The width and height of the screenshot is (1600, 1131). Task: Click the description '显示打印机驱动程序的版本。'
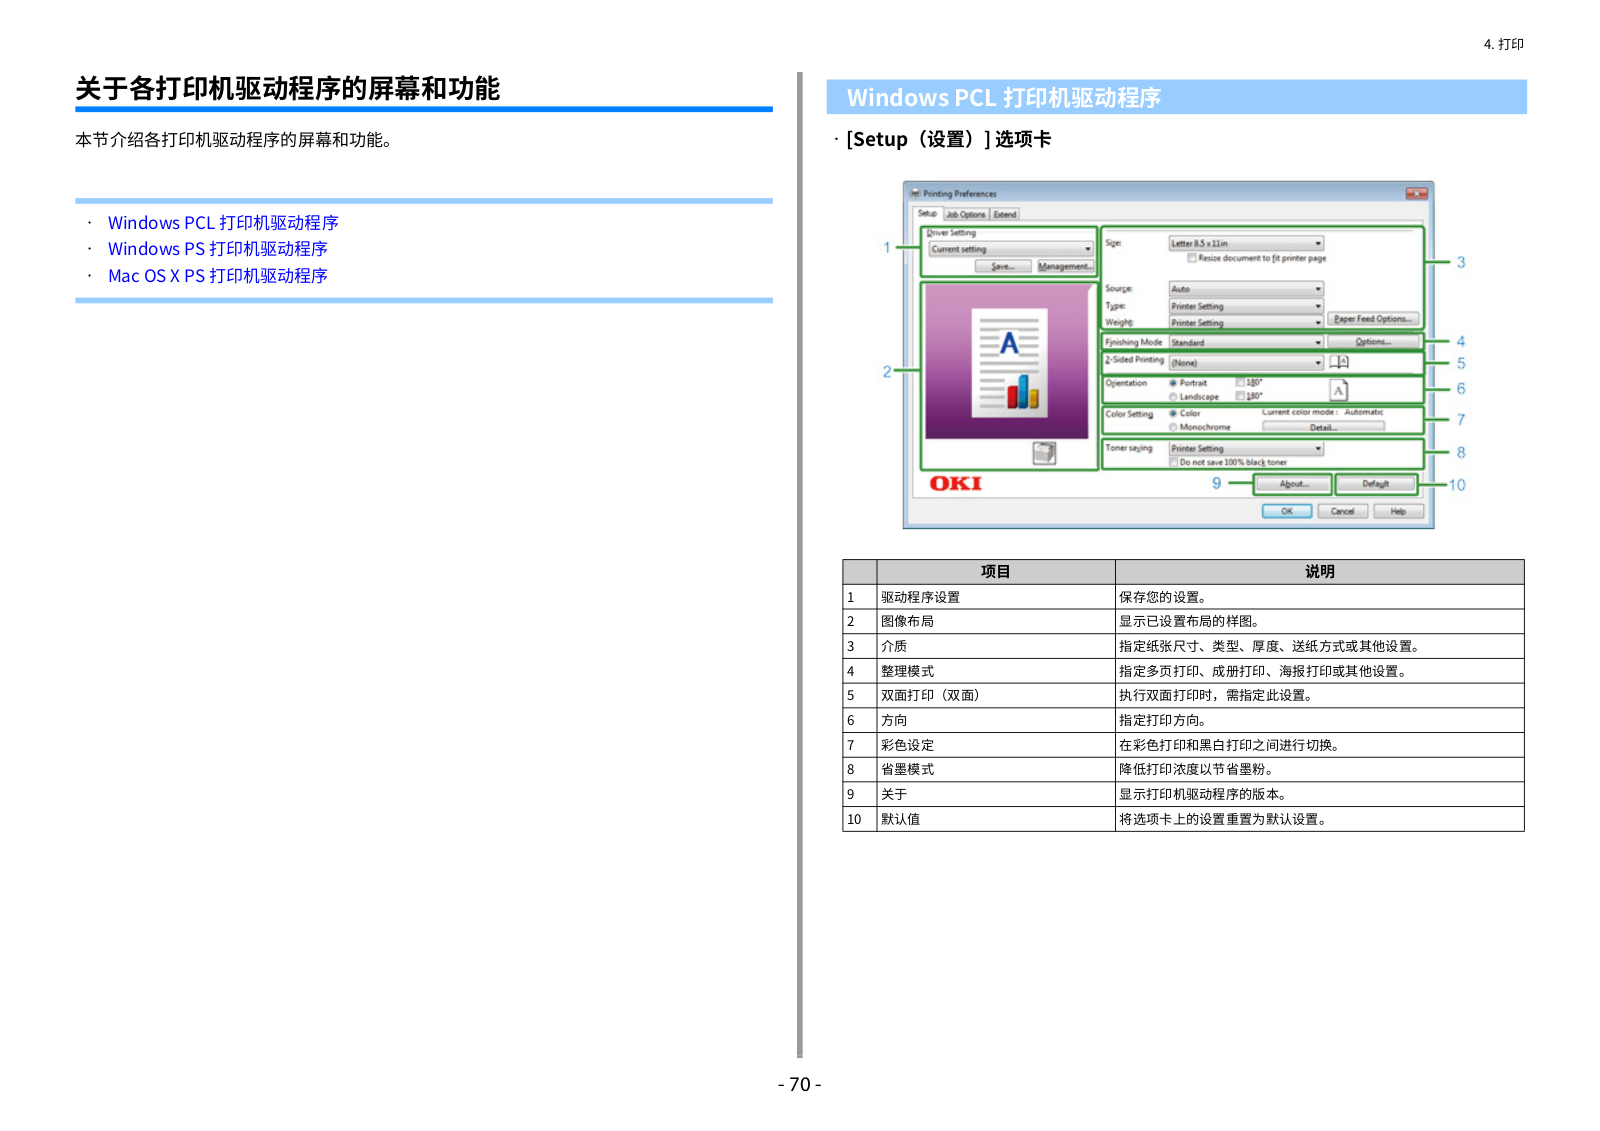[1205, 794]
